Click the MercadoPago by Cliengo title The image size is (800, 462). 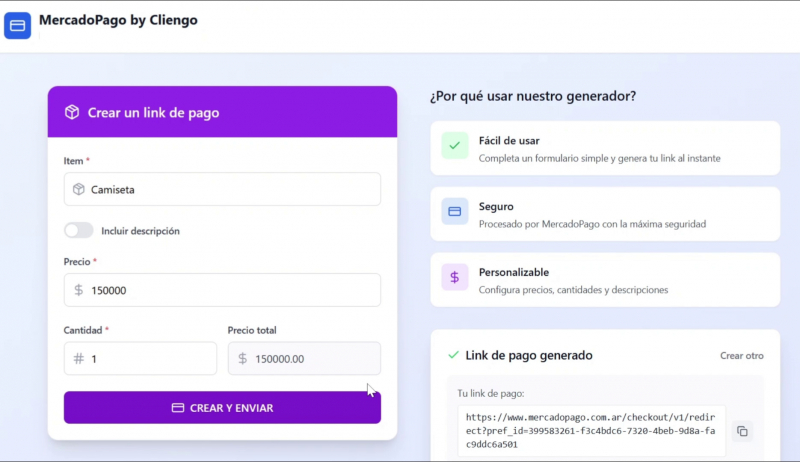point(118,20)
